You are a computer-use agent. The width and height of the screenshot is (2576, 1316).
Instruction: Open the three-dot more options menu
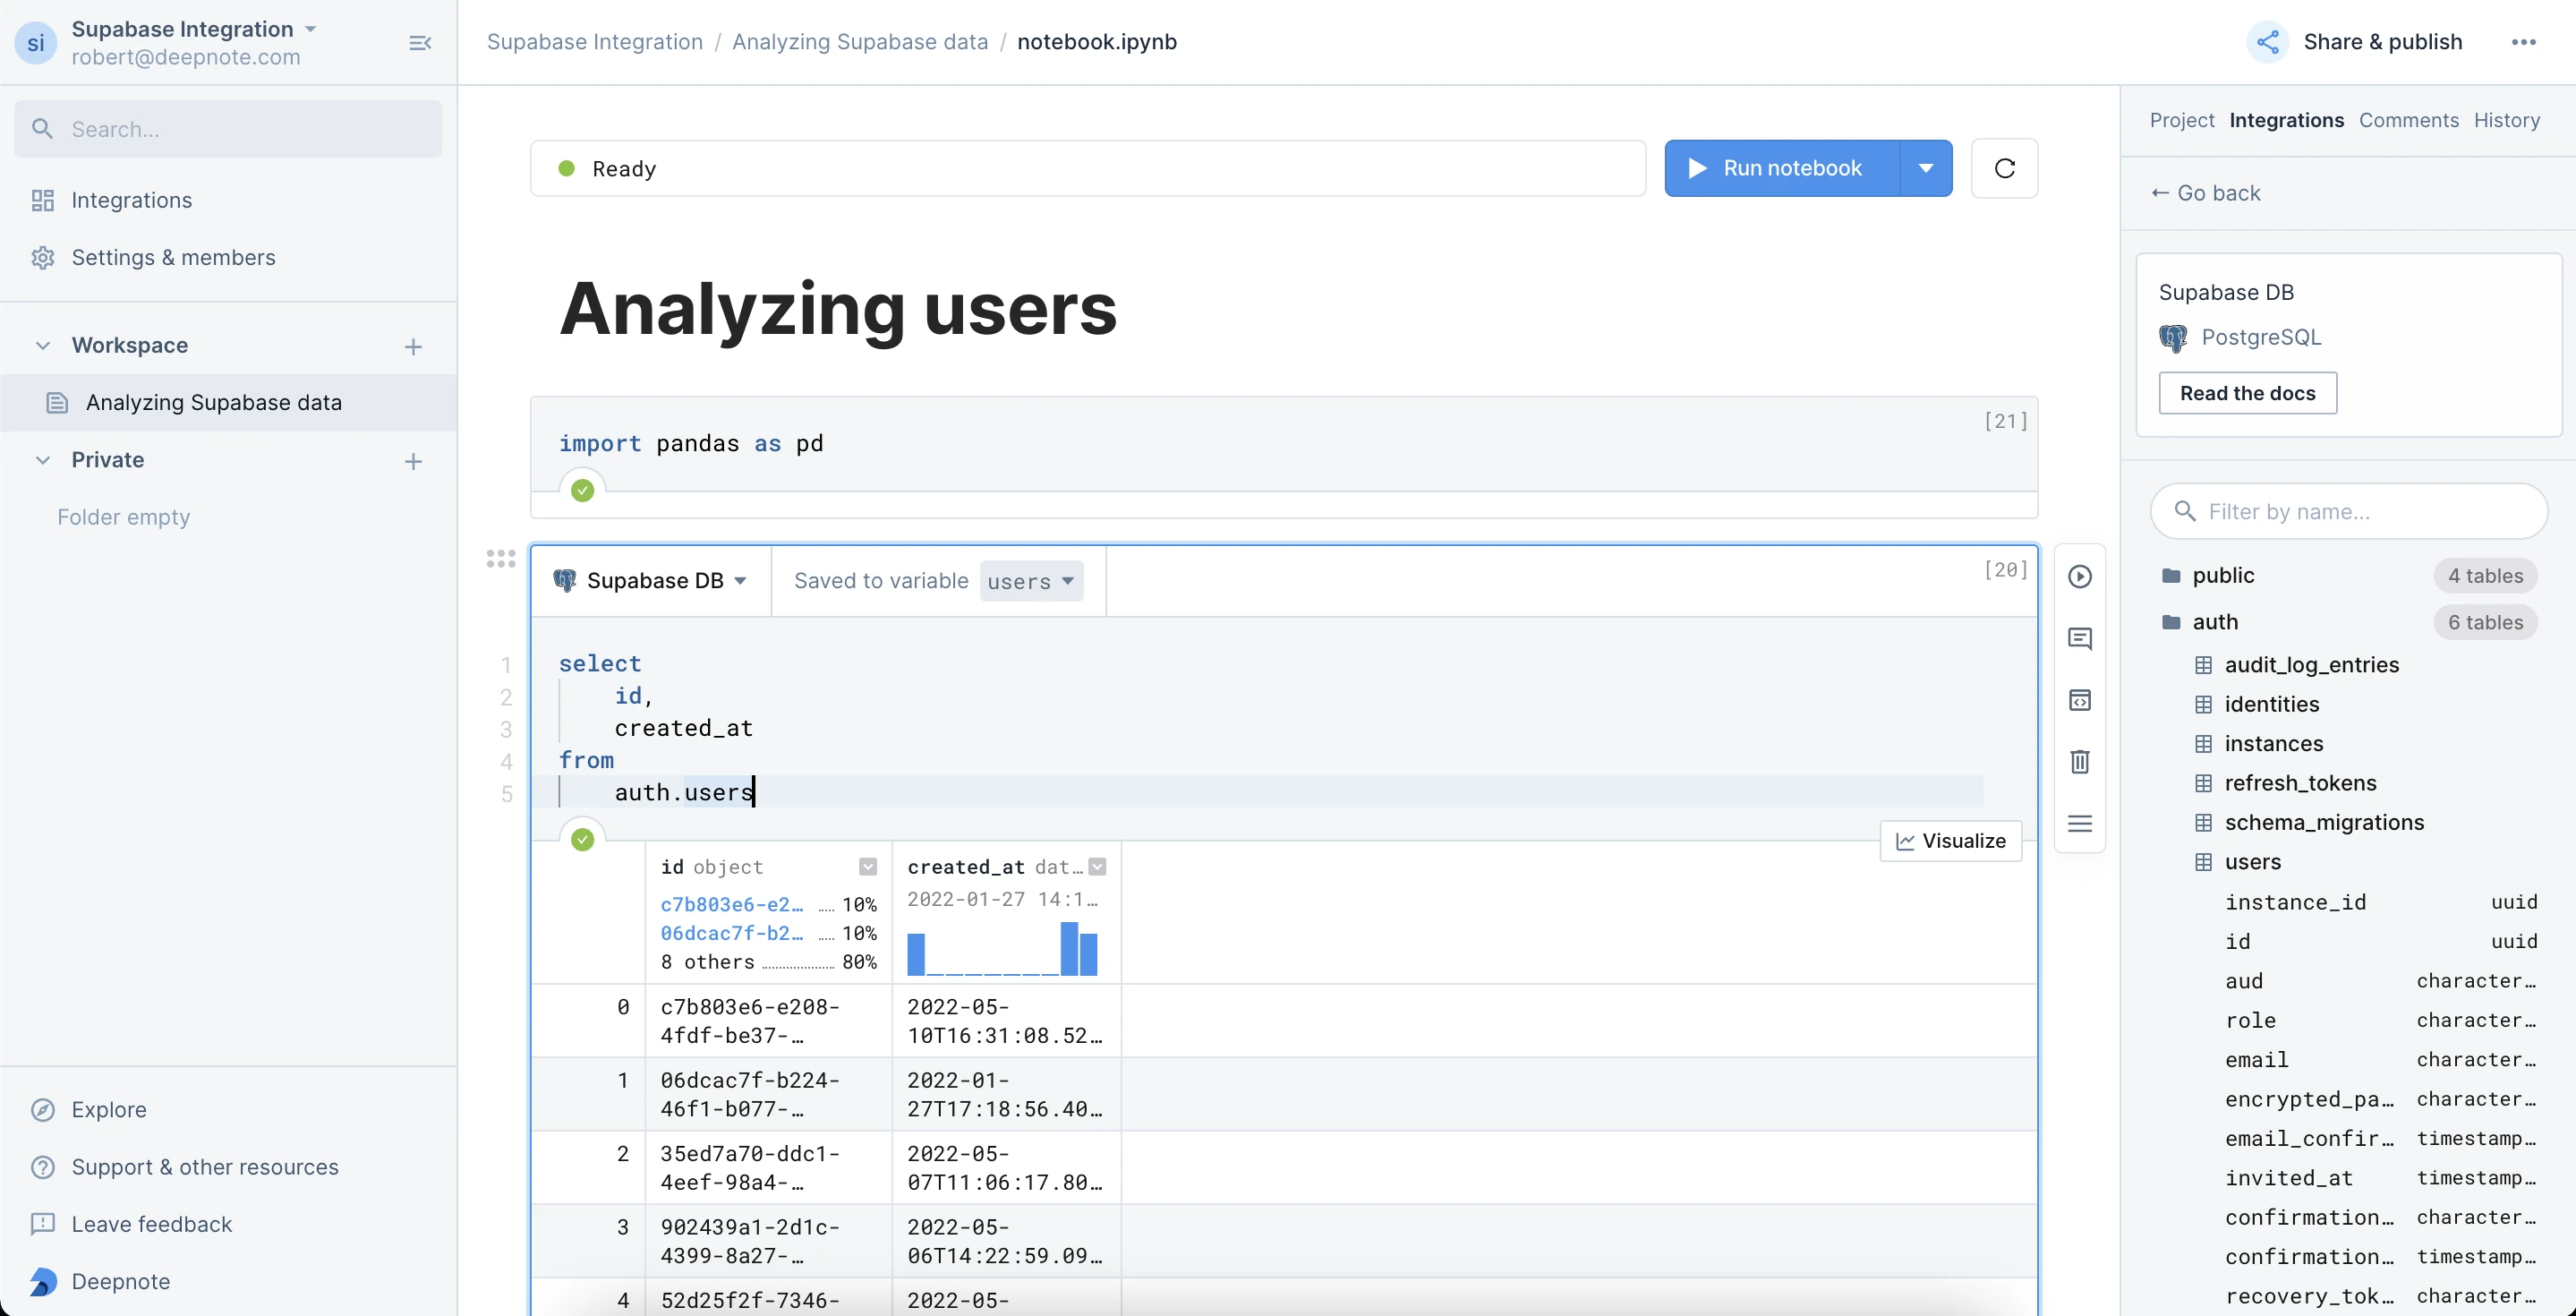(x=2523, y=42)
